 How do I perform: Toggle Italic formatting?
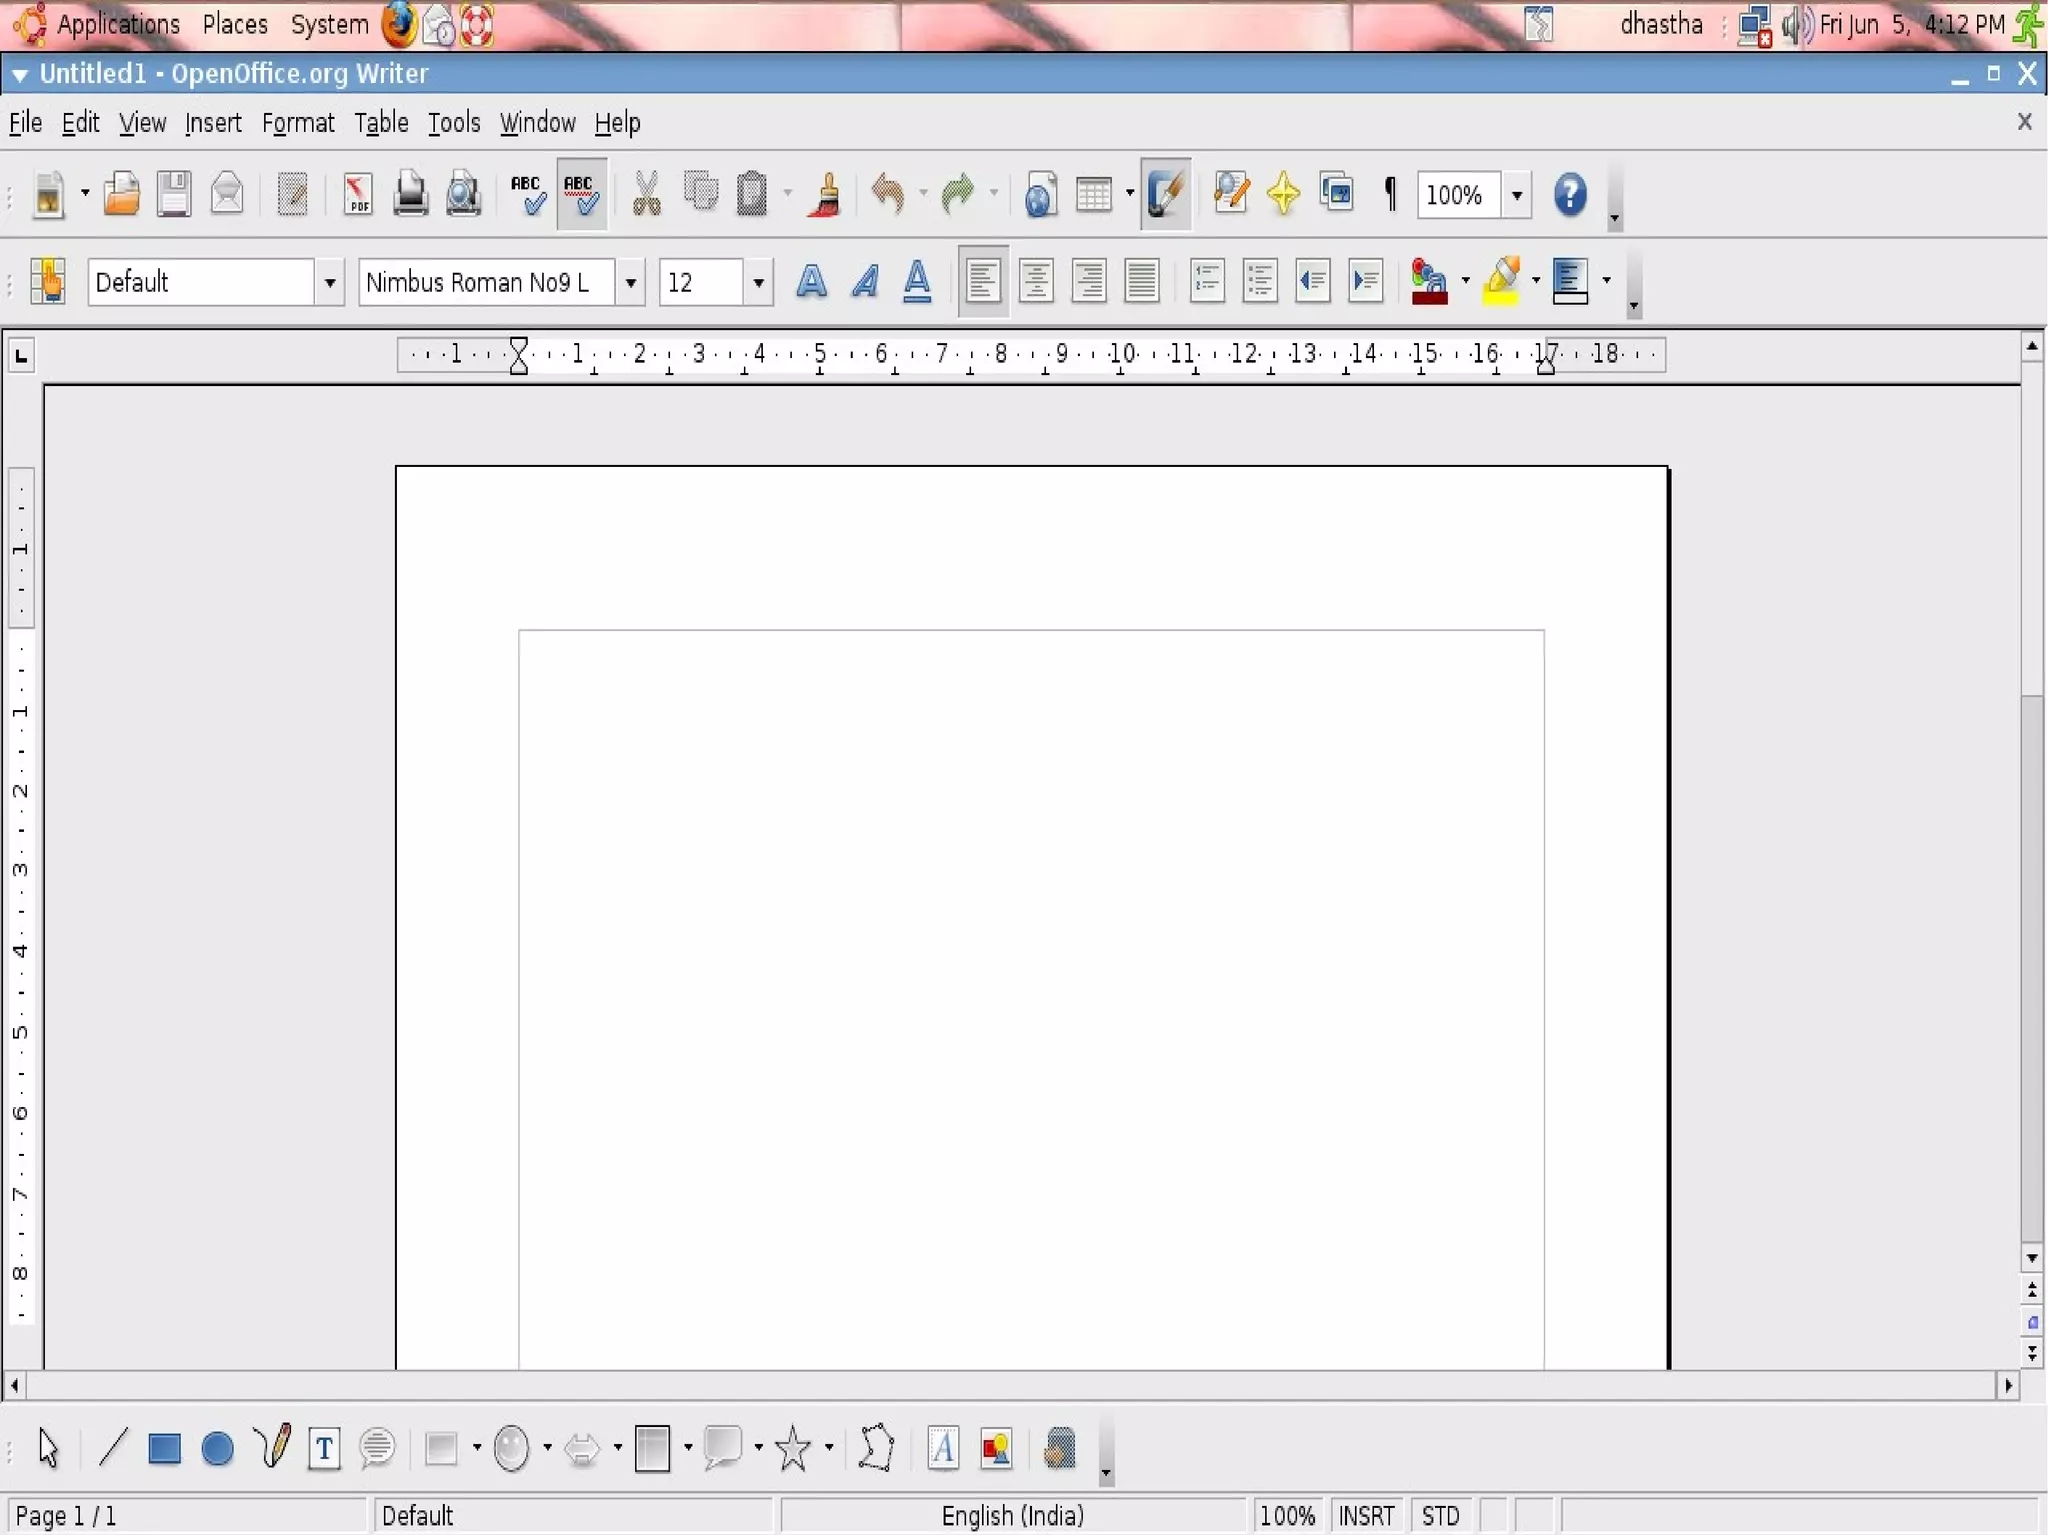pyautogui.click(x=865, y=281)
